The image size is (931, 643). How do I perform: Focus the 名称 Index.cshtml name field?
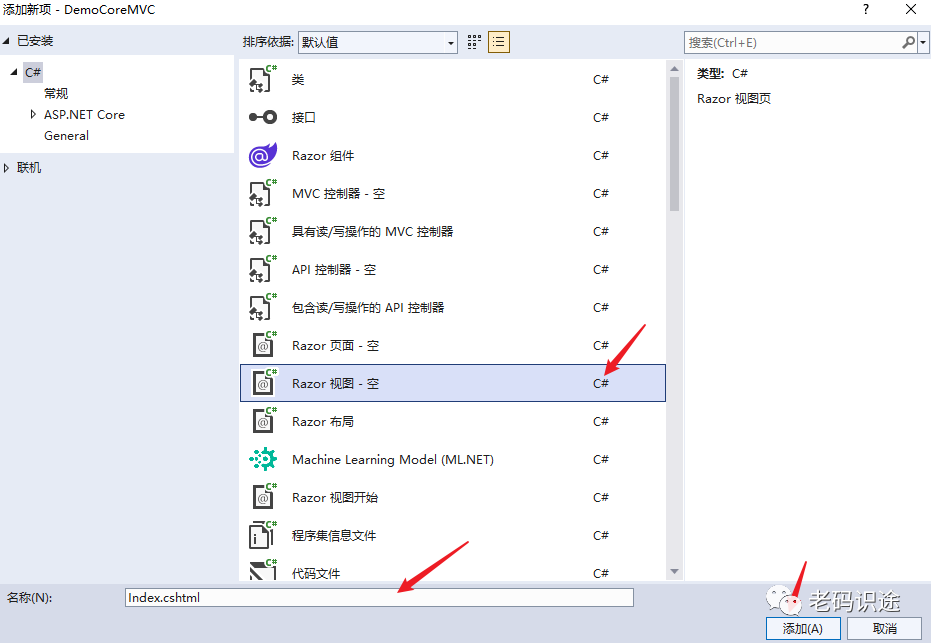point(379,597)
